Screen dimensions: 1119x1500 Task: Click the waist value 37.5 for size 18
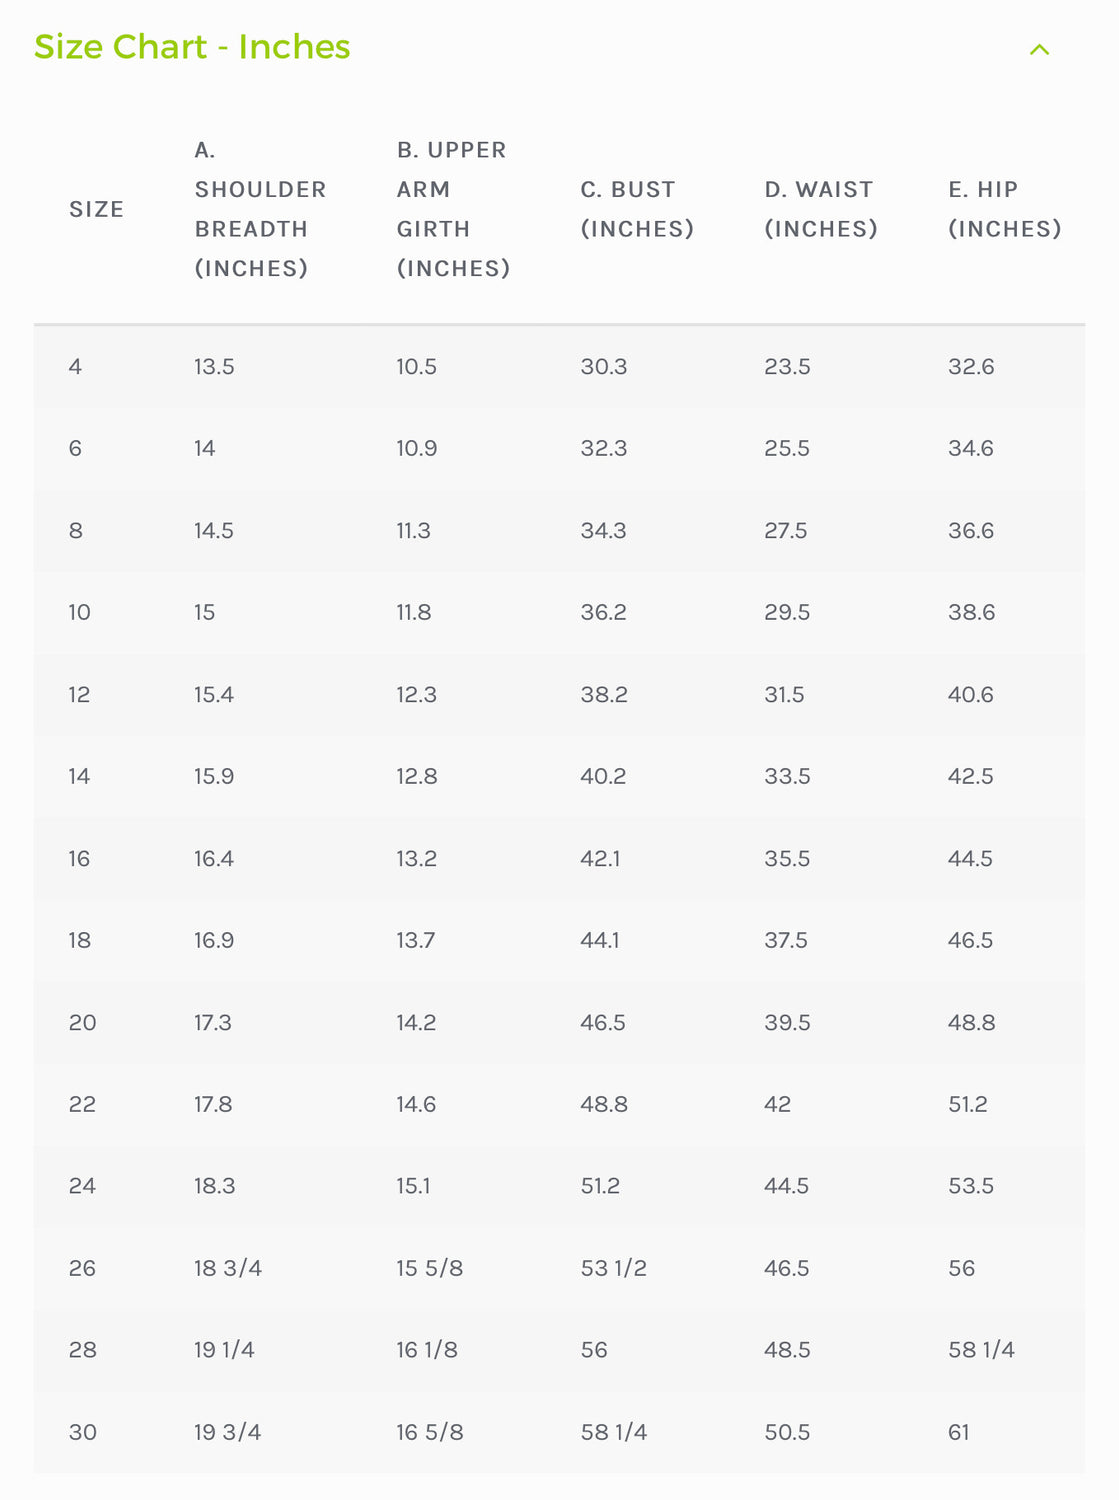point(785,940)
